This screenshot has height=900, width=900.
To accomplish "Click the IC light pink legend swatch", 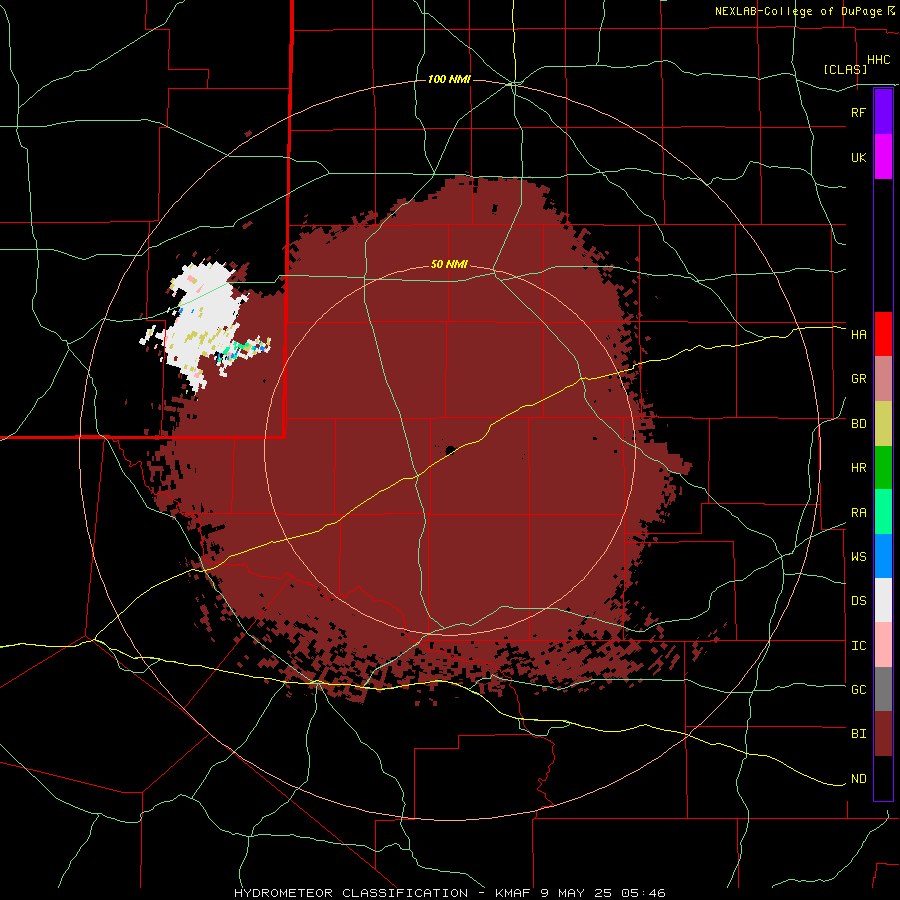I will point(883,645).
